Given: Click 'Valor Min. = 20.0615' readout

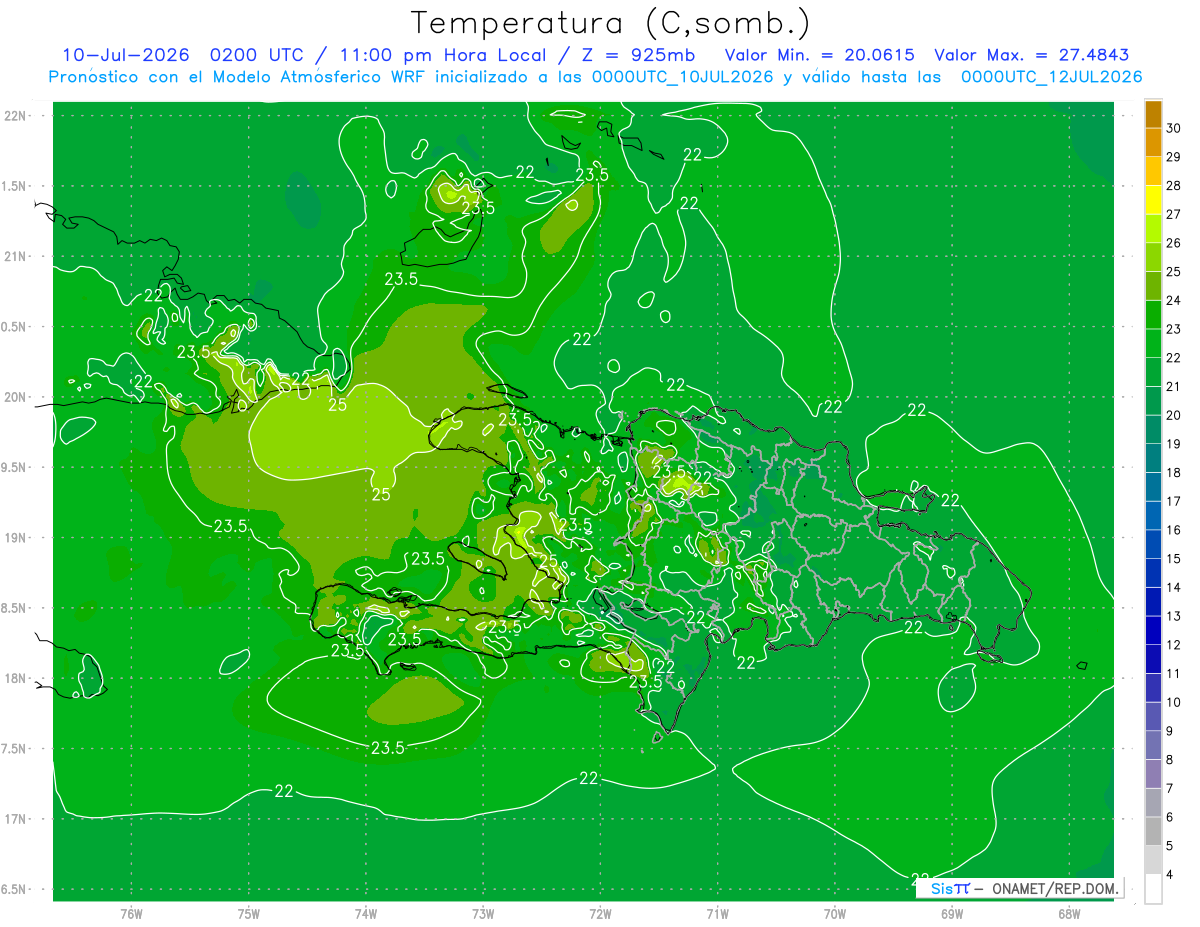Looking at the screenshot, I should 819,55.
